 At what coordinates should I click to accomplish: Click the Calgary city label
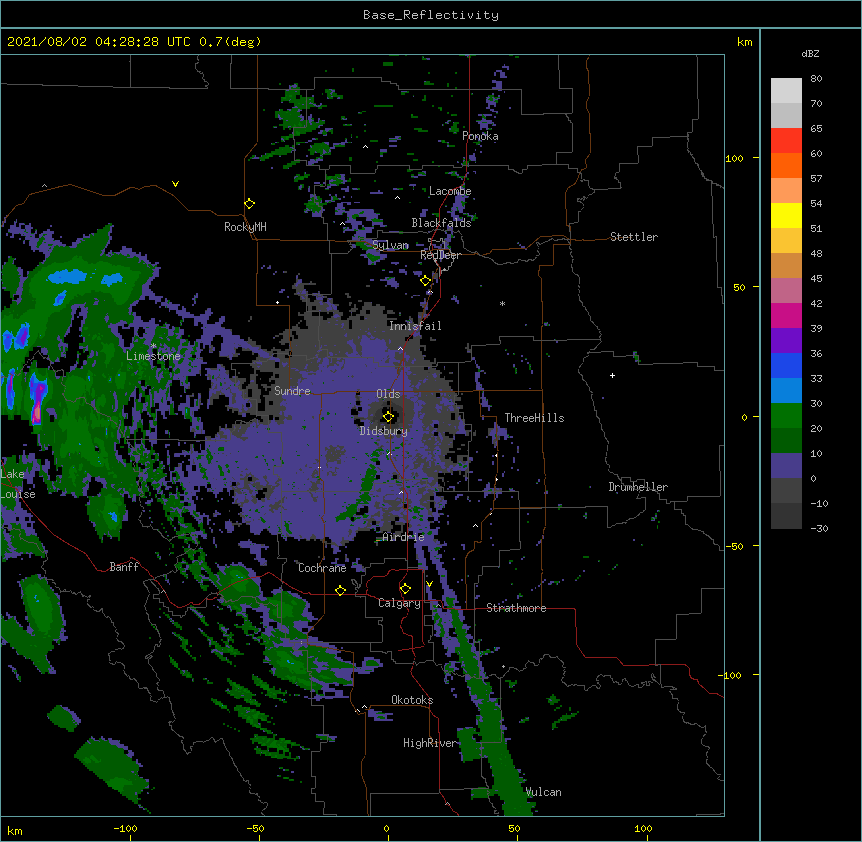(x=400, y=603)
